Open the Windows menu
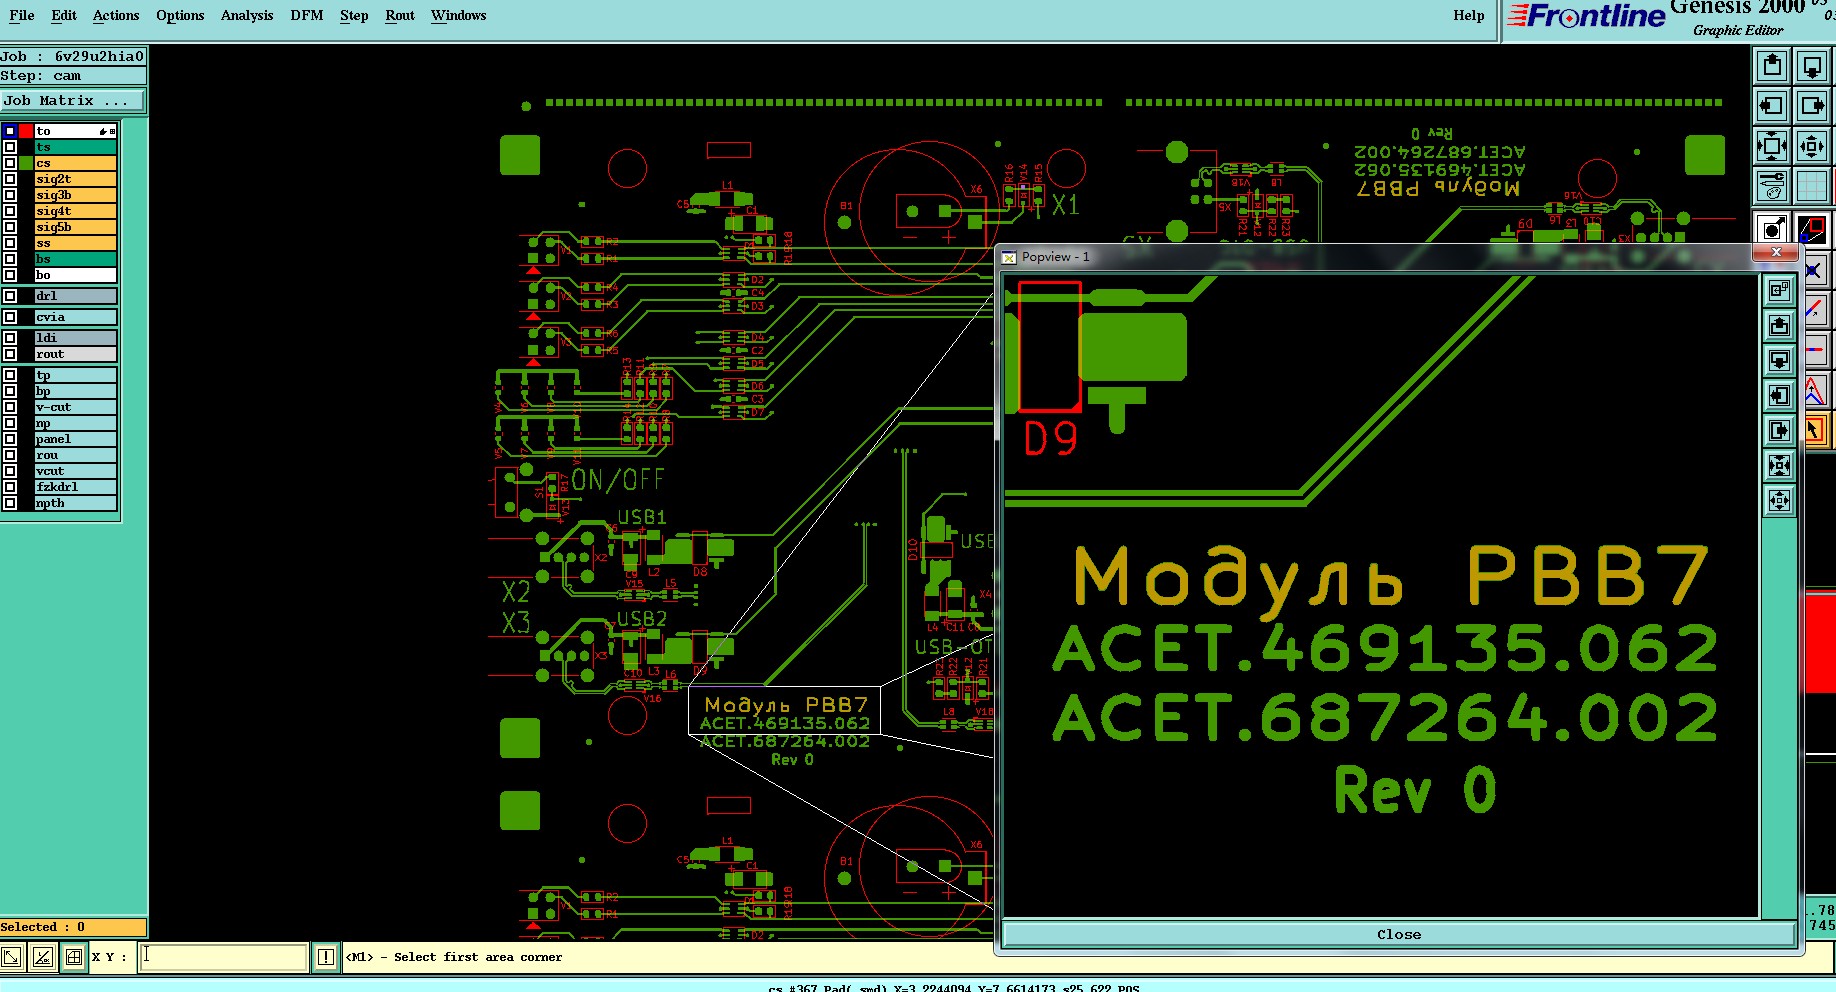 459,15
